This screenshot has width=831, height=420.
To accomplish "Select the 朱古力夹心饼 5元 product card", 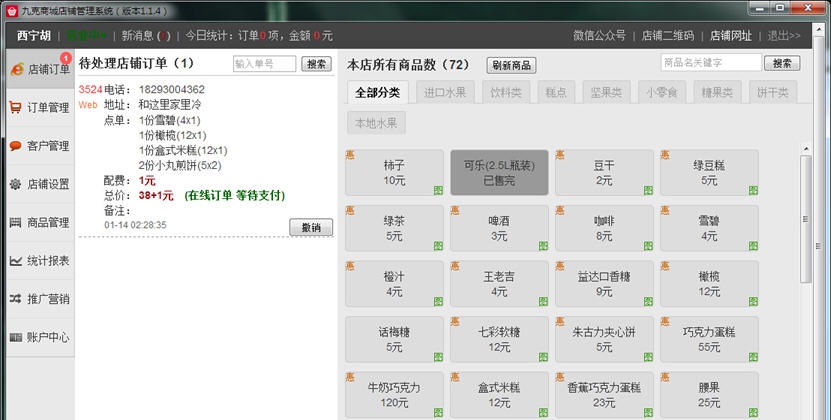I will coord(604,339).
